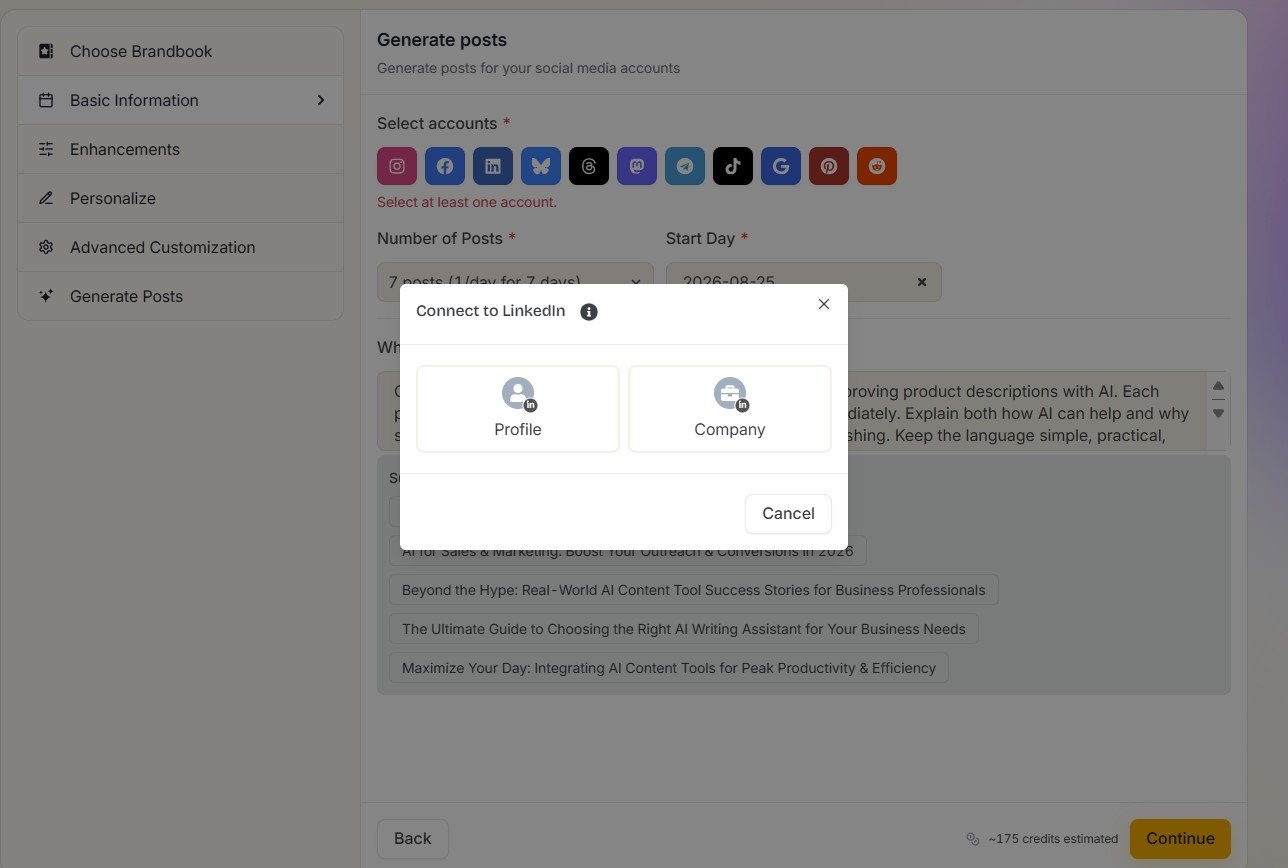
Task: Select the TikTok account icon
Action: [733, 166]
